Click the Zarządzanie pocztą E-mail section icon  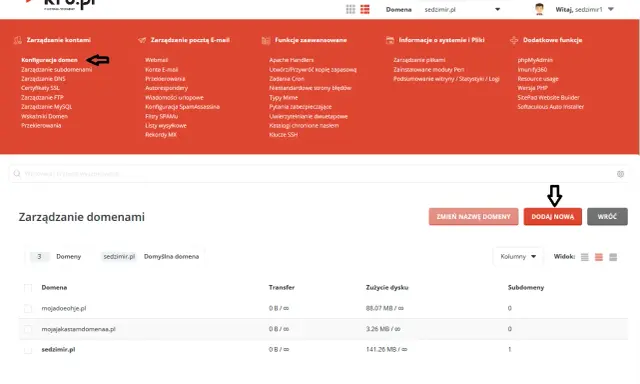(142, 40)
